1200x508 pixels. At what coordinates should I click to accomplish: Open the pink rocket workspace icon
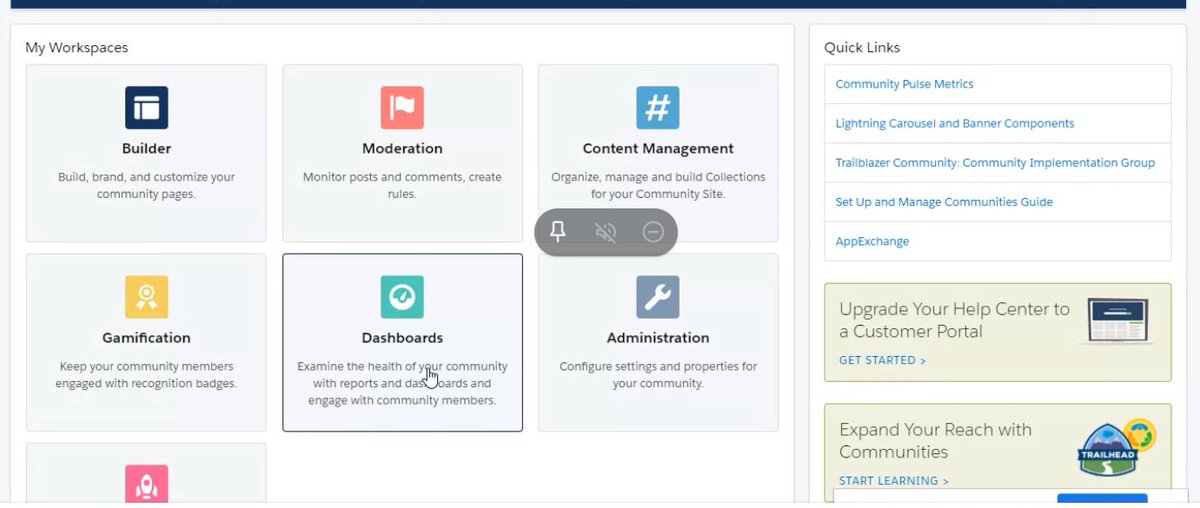point(146,483)
